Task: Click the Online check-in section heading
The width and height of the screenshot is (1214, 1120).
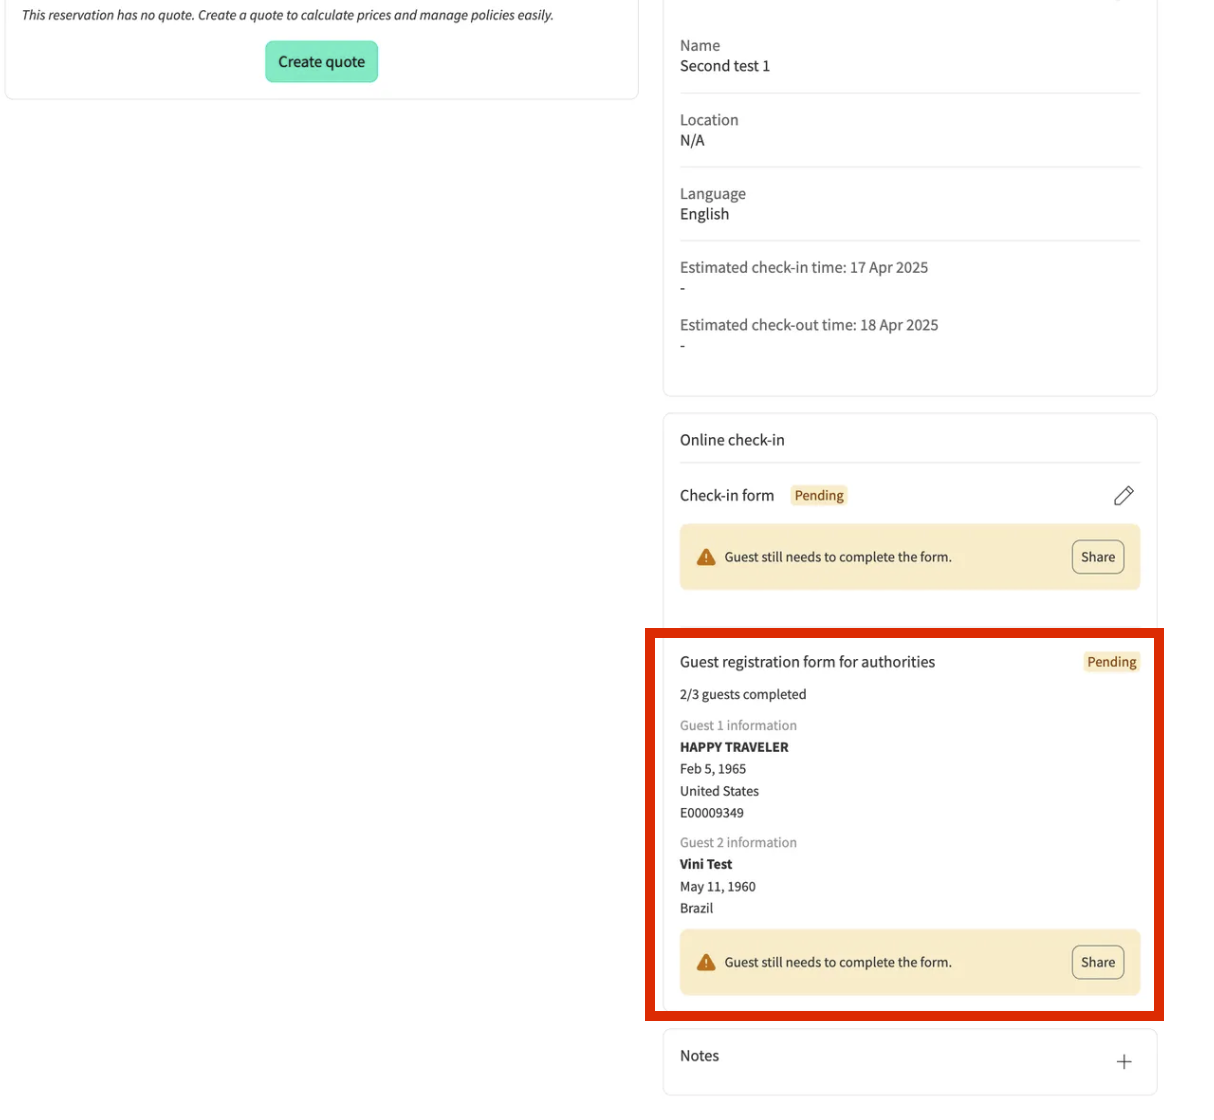Action: (x=732, y=440)
